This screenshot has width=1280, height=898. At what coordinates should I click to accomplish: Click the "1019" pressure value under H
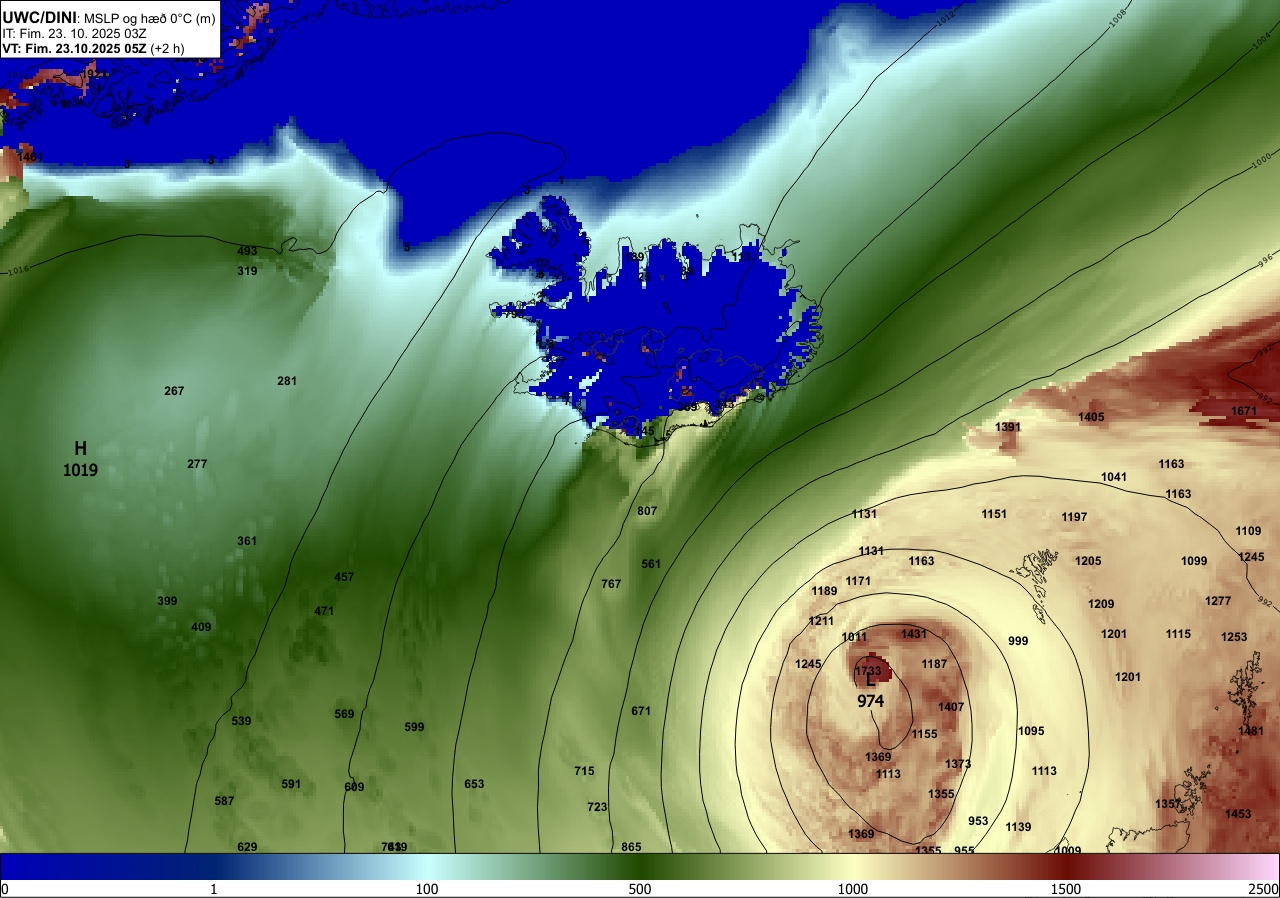pos(80,469)
